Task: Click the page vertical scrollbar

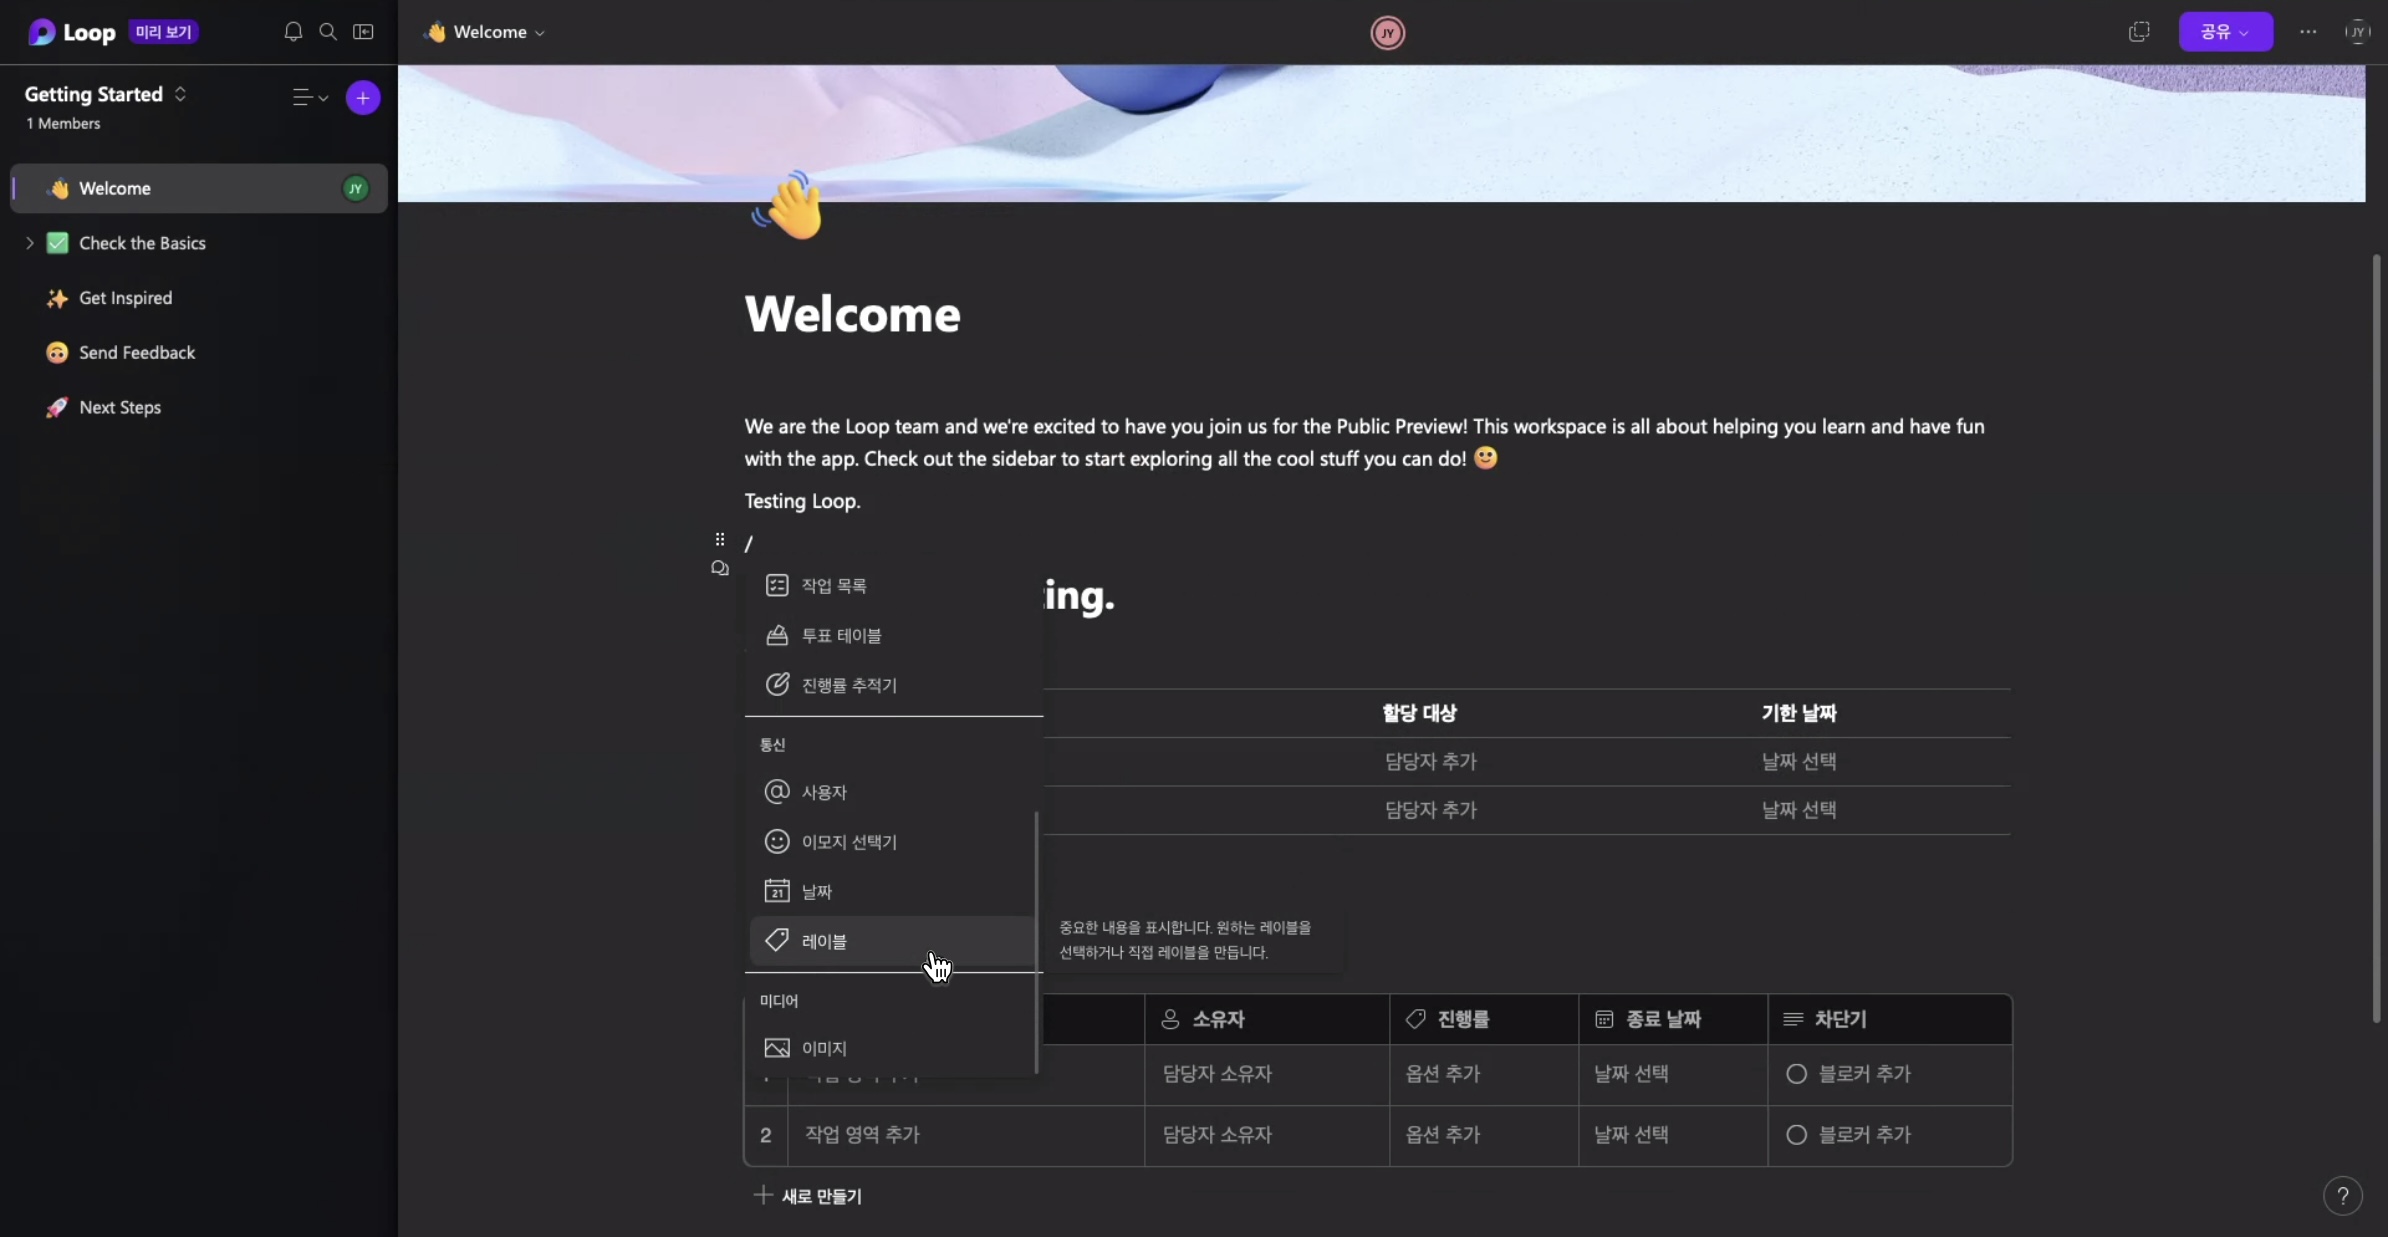Action: [x=2377, y=638]
